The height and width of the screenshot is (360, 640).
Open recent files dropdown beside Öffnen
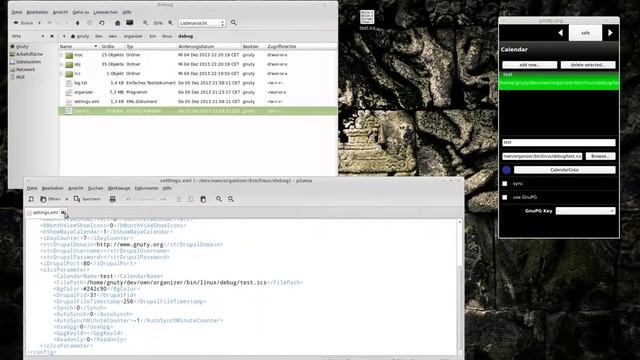click(67, 199)
